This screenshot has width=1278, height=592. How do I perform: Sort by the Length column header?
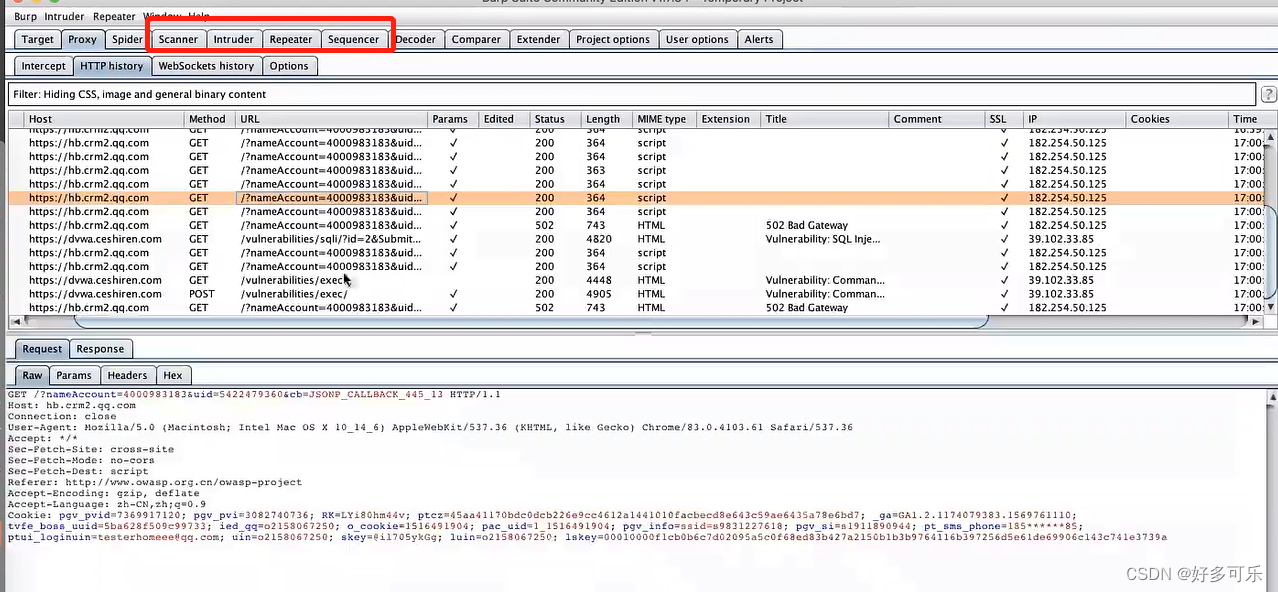click(607, 119)
